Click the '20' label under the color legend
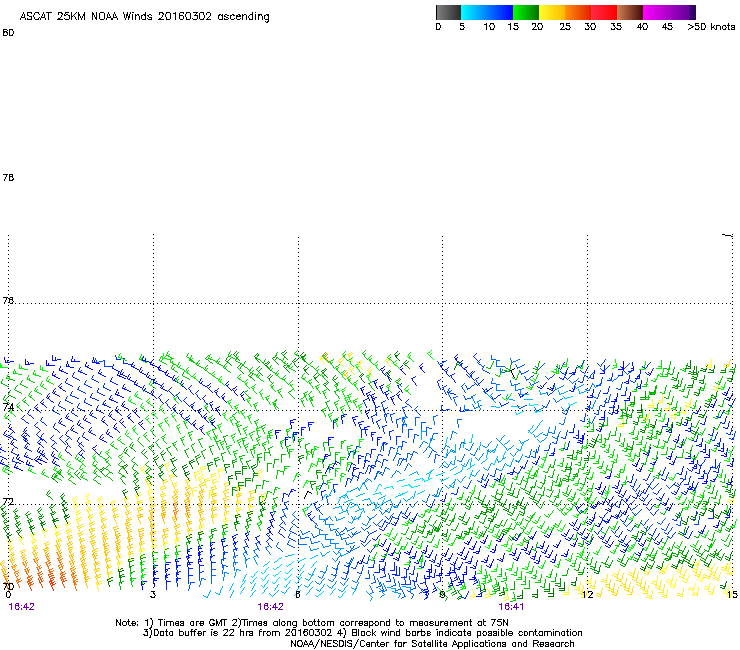 coord(537,27)
